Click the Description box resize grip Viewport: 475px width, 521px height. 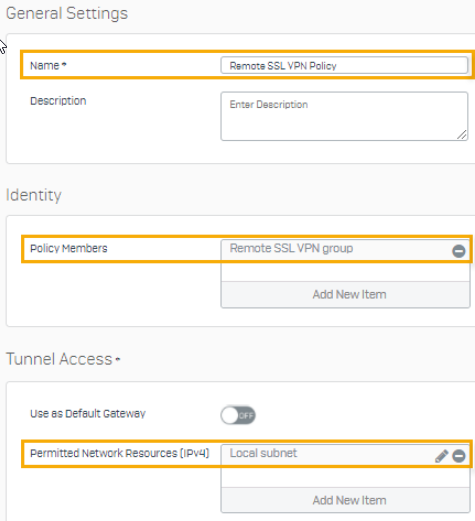click(462, 135)
